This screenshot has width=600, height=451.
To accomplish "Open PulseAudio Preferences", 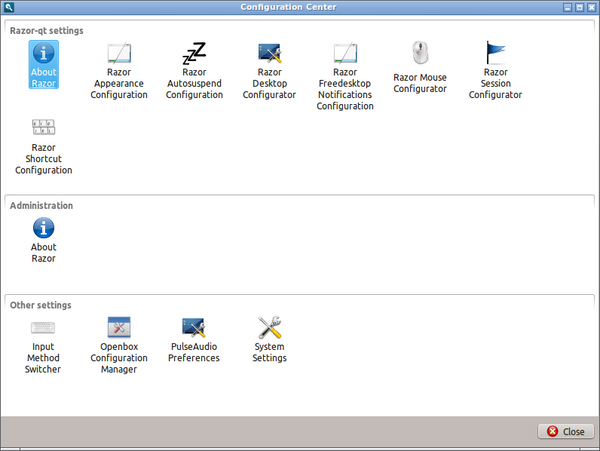I will point(194,340).
